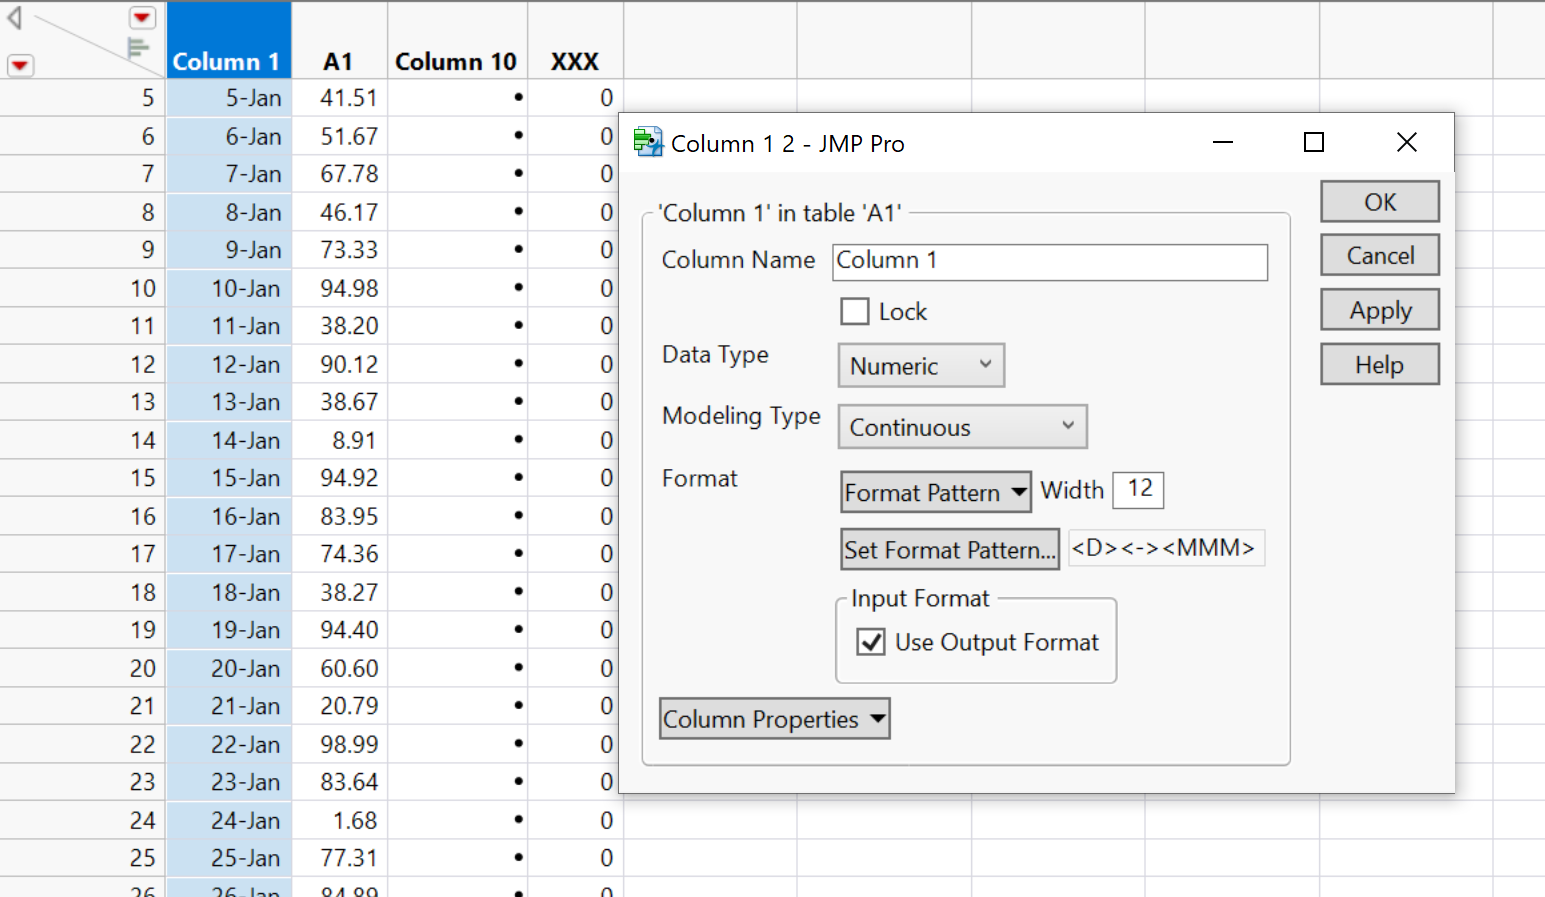Open the Data Type Numeric dropdown

(921, 366)
